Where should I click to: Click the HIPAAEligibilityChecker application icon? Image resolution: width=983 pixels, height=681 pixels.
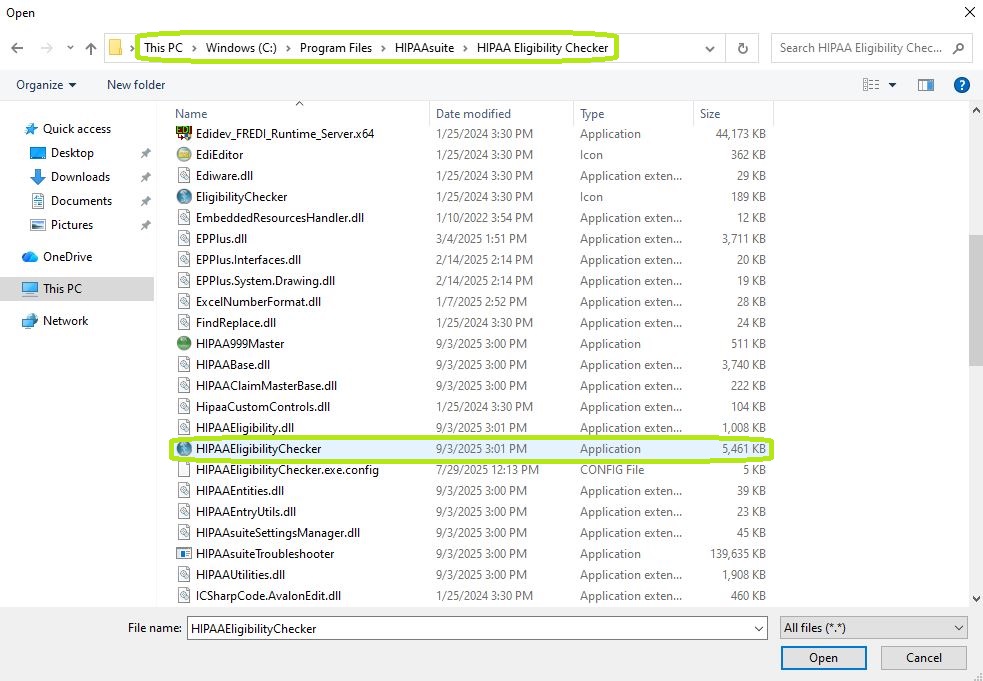[184, 448]
